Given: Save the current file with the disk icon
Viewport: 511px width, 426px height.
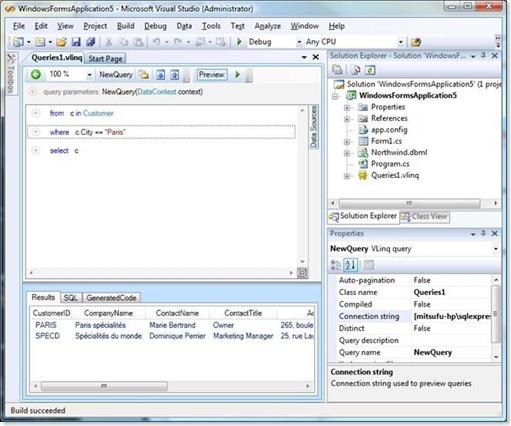Looking at the screenshot, I should 76,42.
